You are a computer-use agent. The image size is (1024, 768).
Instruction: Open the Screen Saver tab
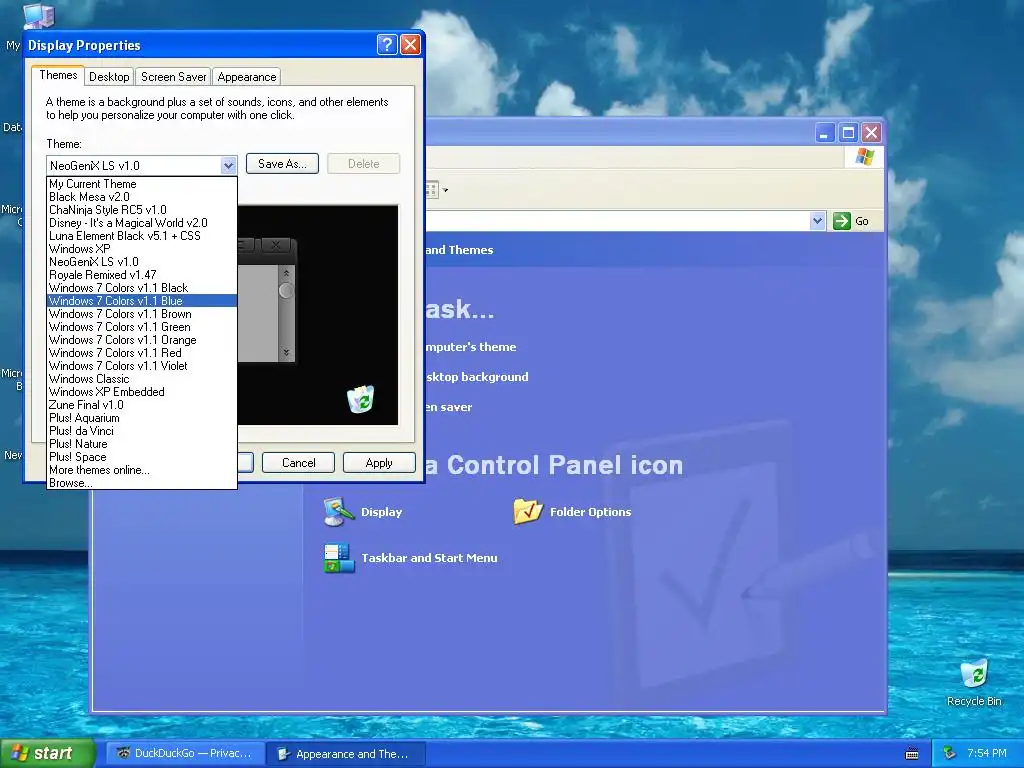(x=173, y=76)
